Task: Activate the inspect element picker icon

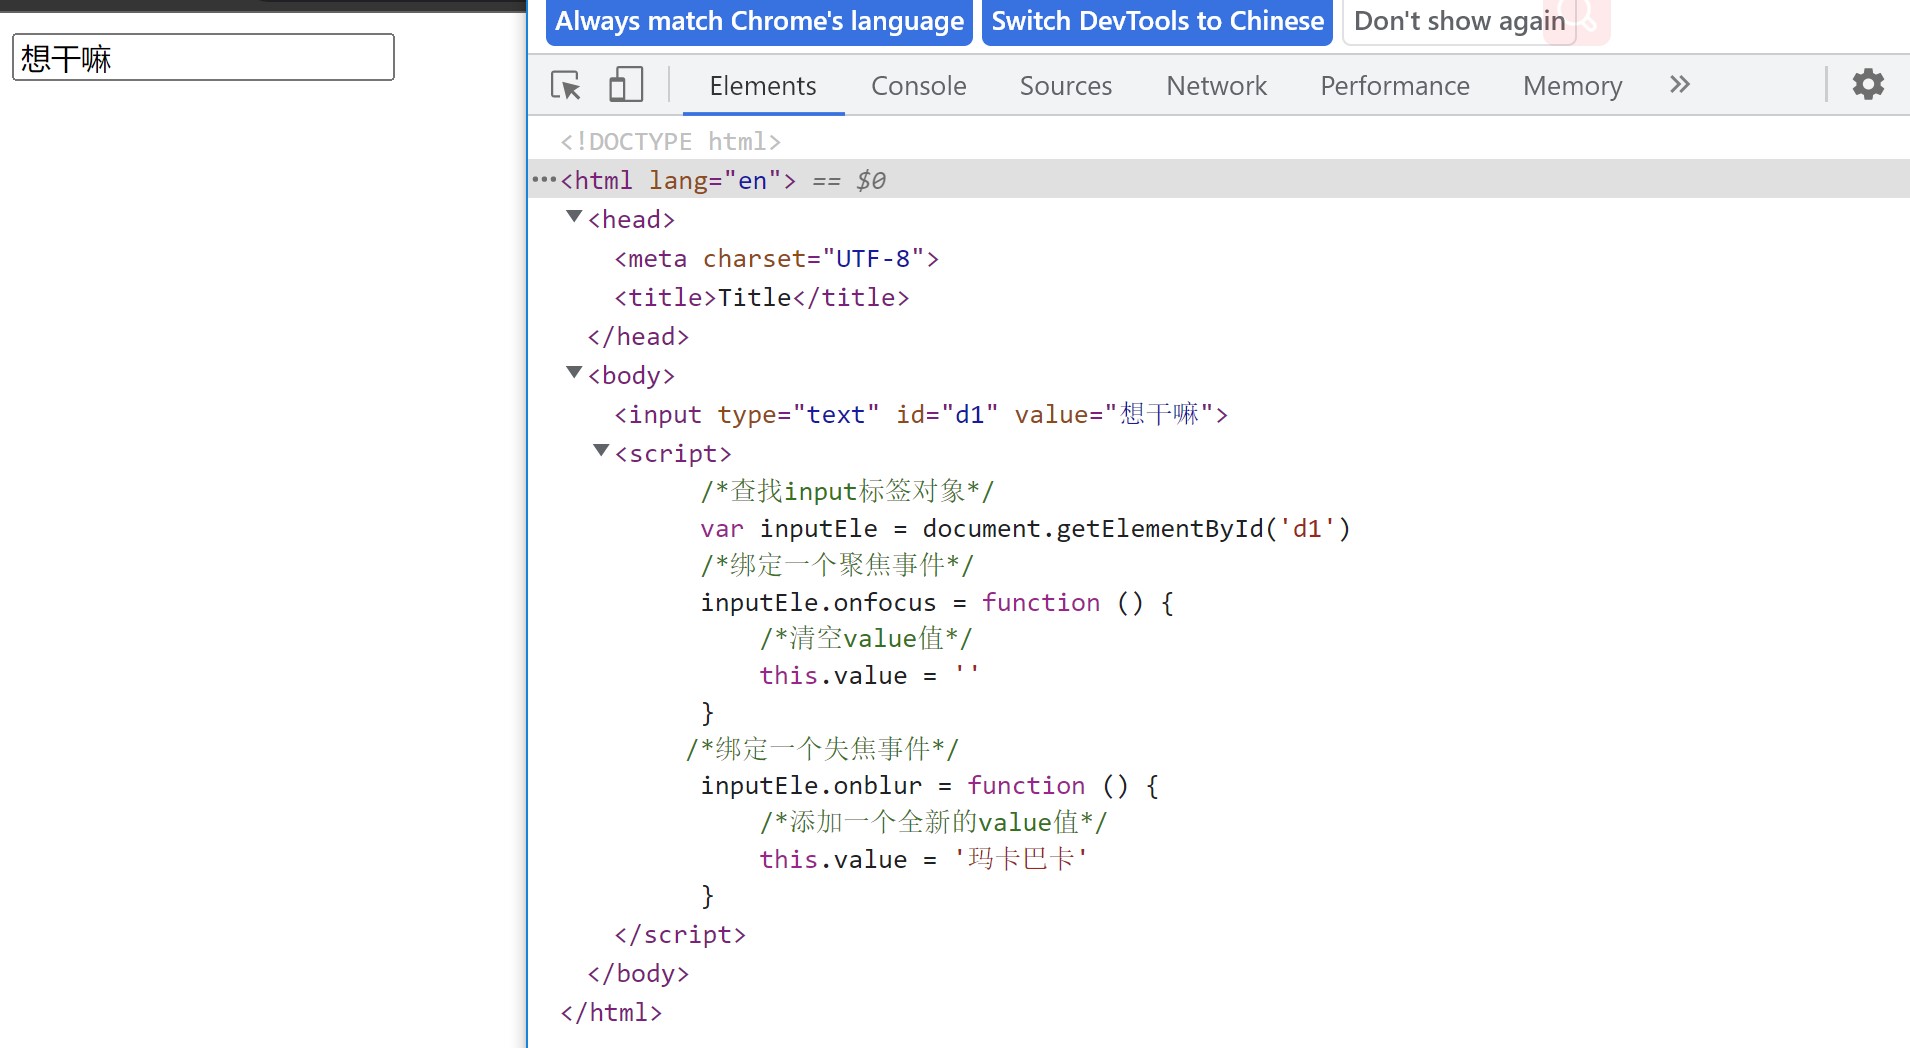Action: [x=566, y=86]
